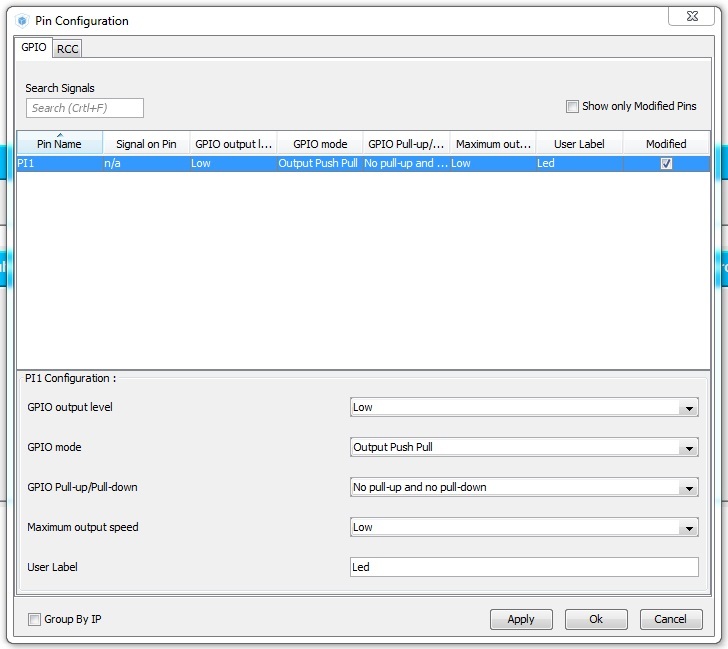Sort by Pin Name column header
This screenshot has width=728, height=649.
coord(59,144)
